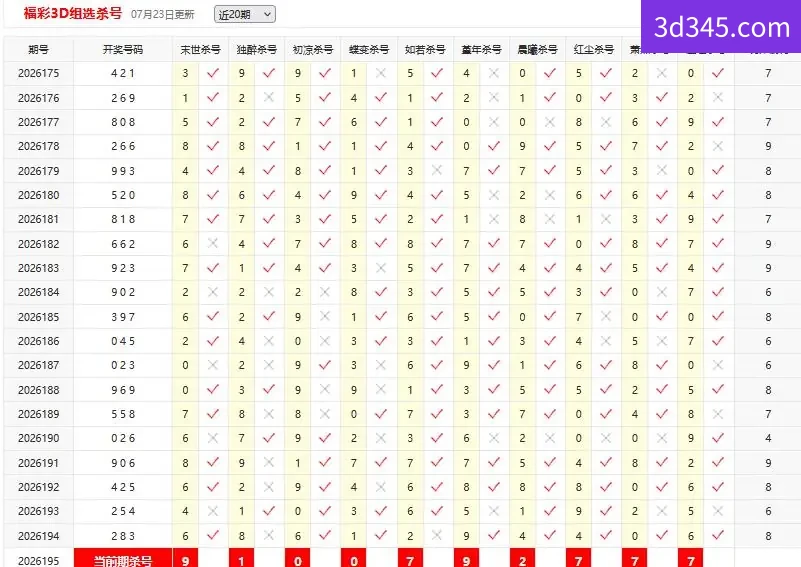
Task: Click the check mark for 独醉杀号 in row 2026175
Action: (x=269, y=73)
